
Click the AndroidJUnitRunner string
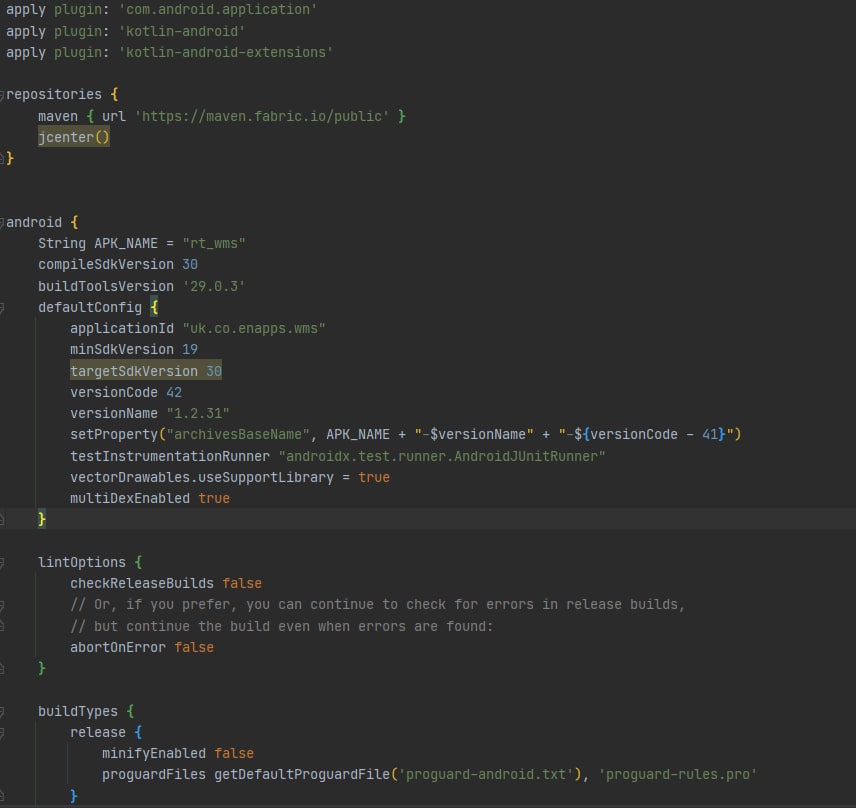click(x=442, y=456)
